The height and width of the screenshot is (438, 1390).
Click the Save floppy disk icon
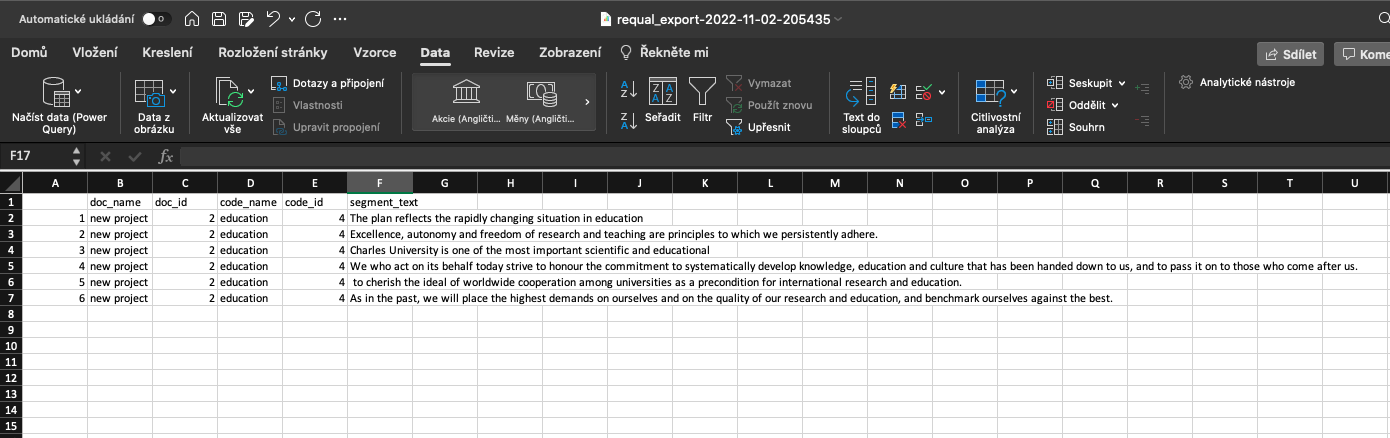(219, 19)
